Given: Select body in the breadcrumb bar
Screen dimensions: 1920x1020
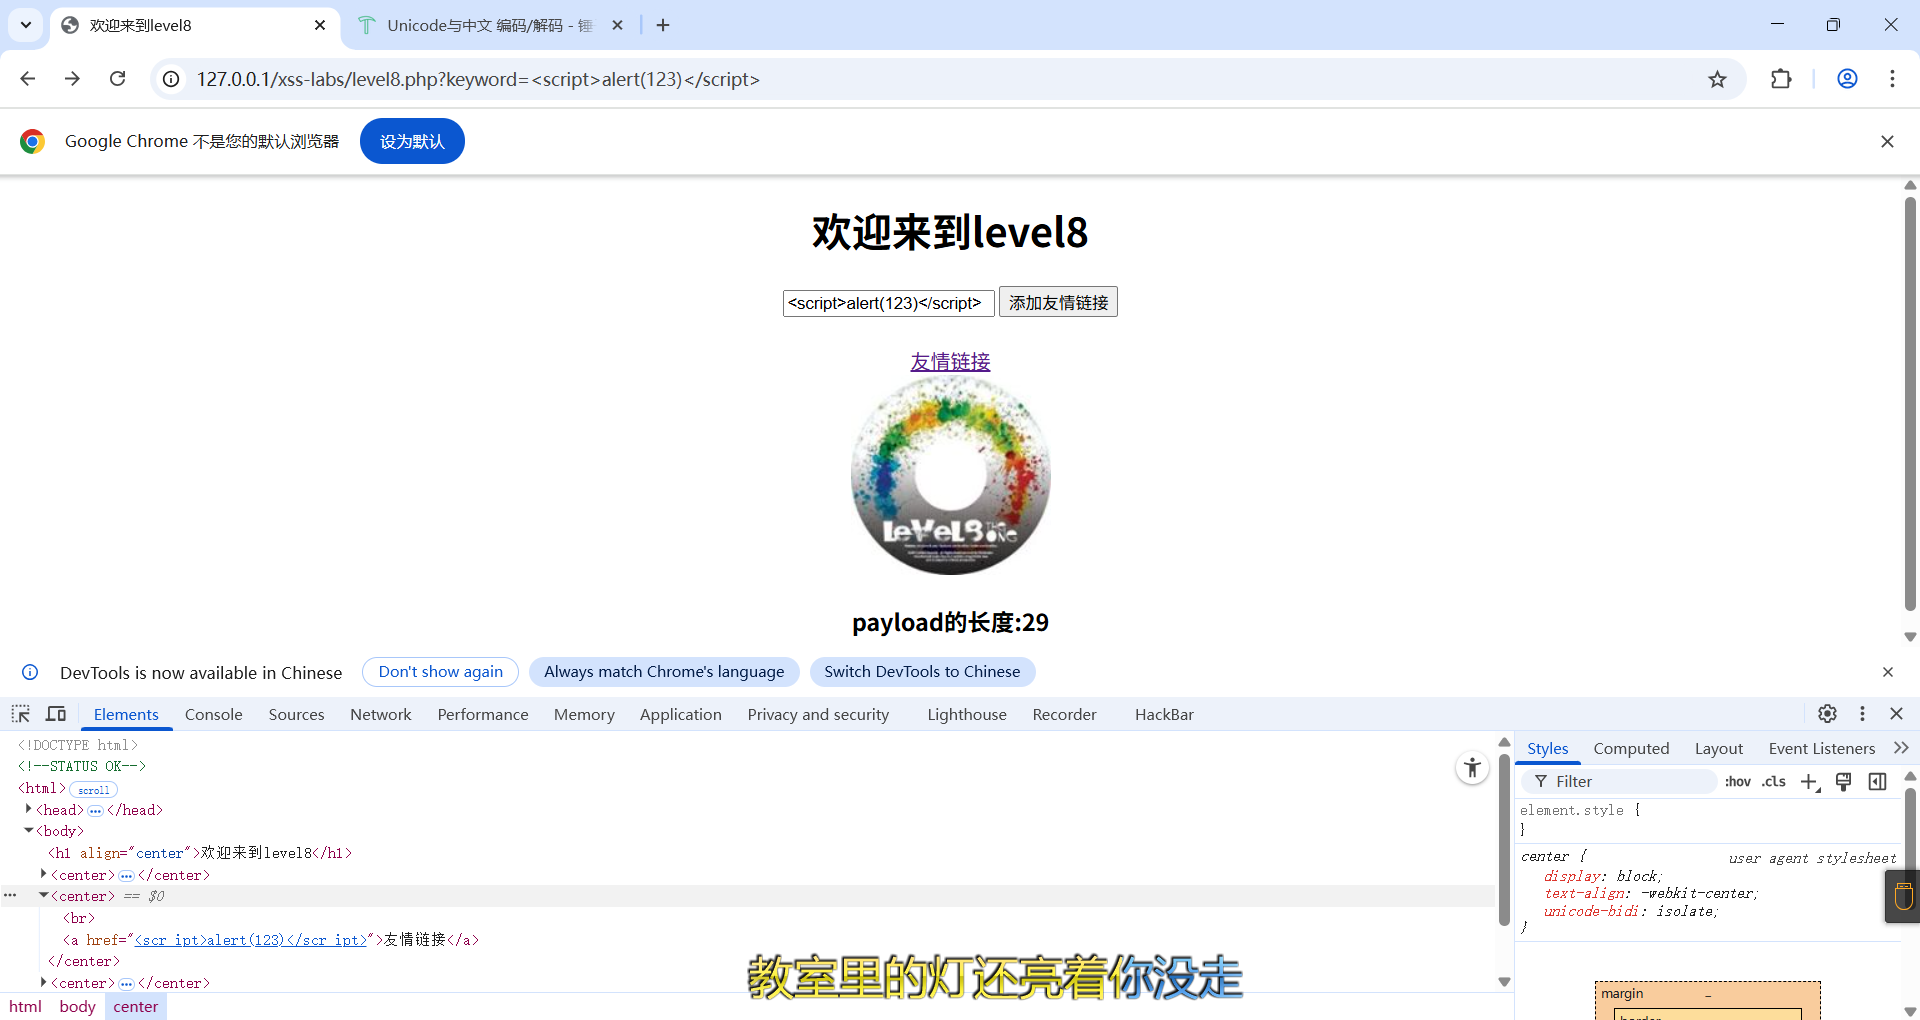Looking at the screenshot, I should (x=77, y=1006).
